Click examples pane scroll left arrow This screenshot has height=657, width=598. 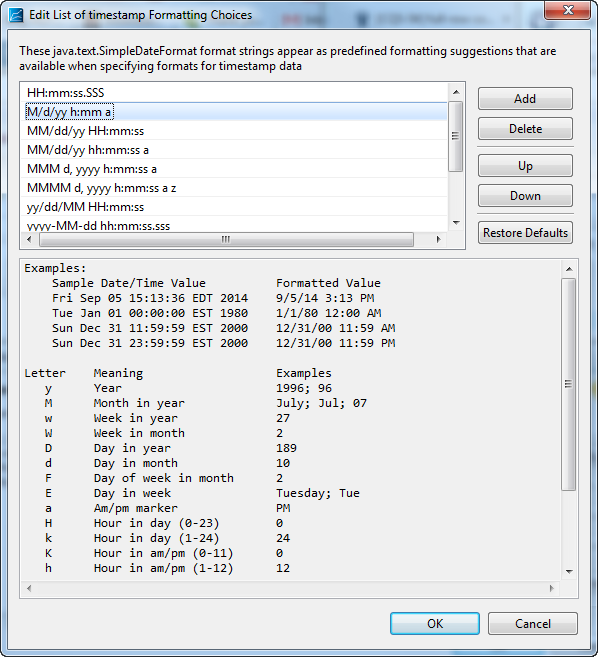tap(29, 588)
